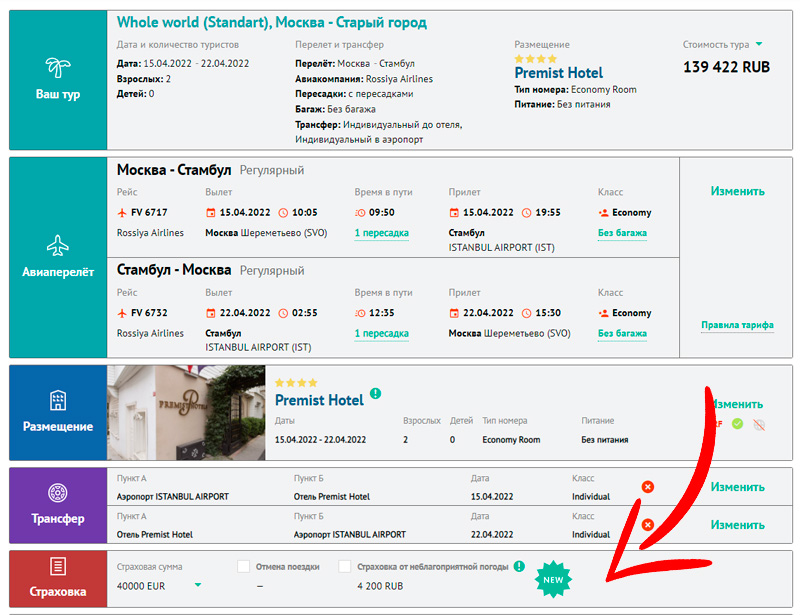Open the Premist Hotel photo thumbnail

(x=186, y=412)
